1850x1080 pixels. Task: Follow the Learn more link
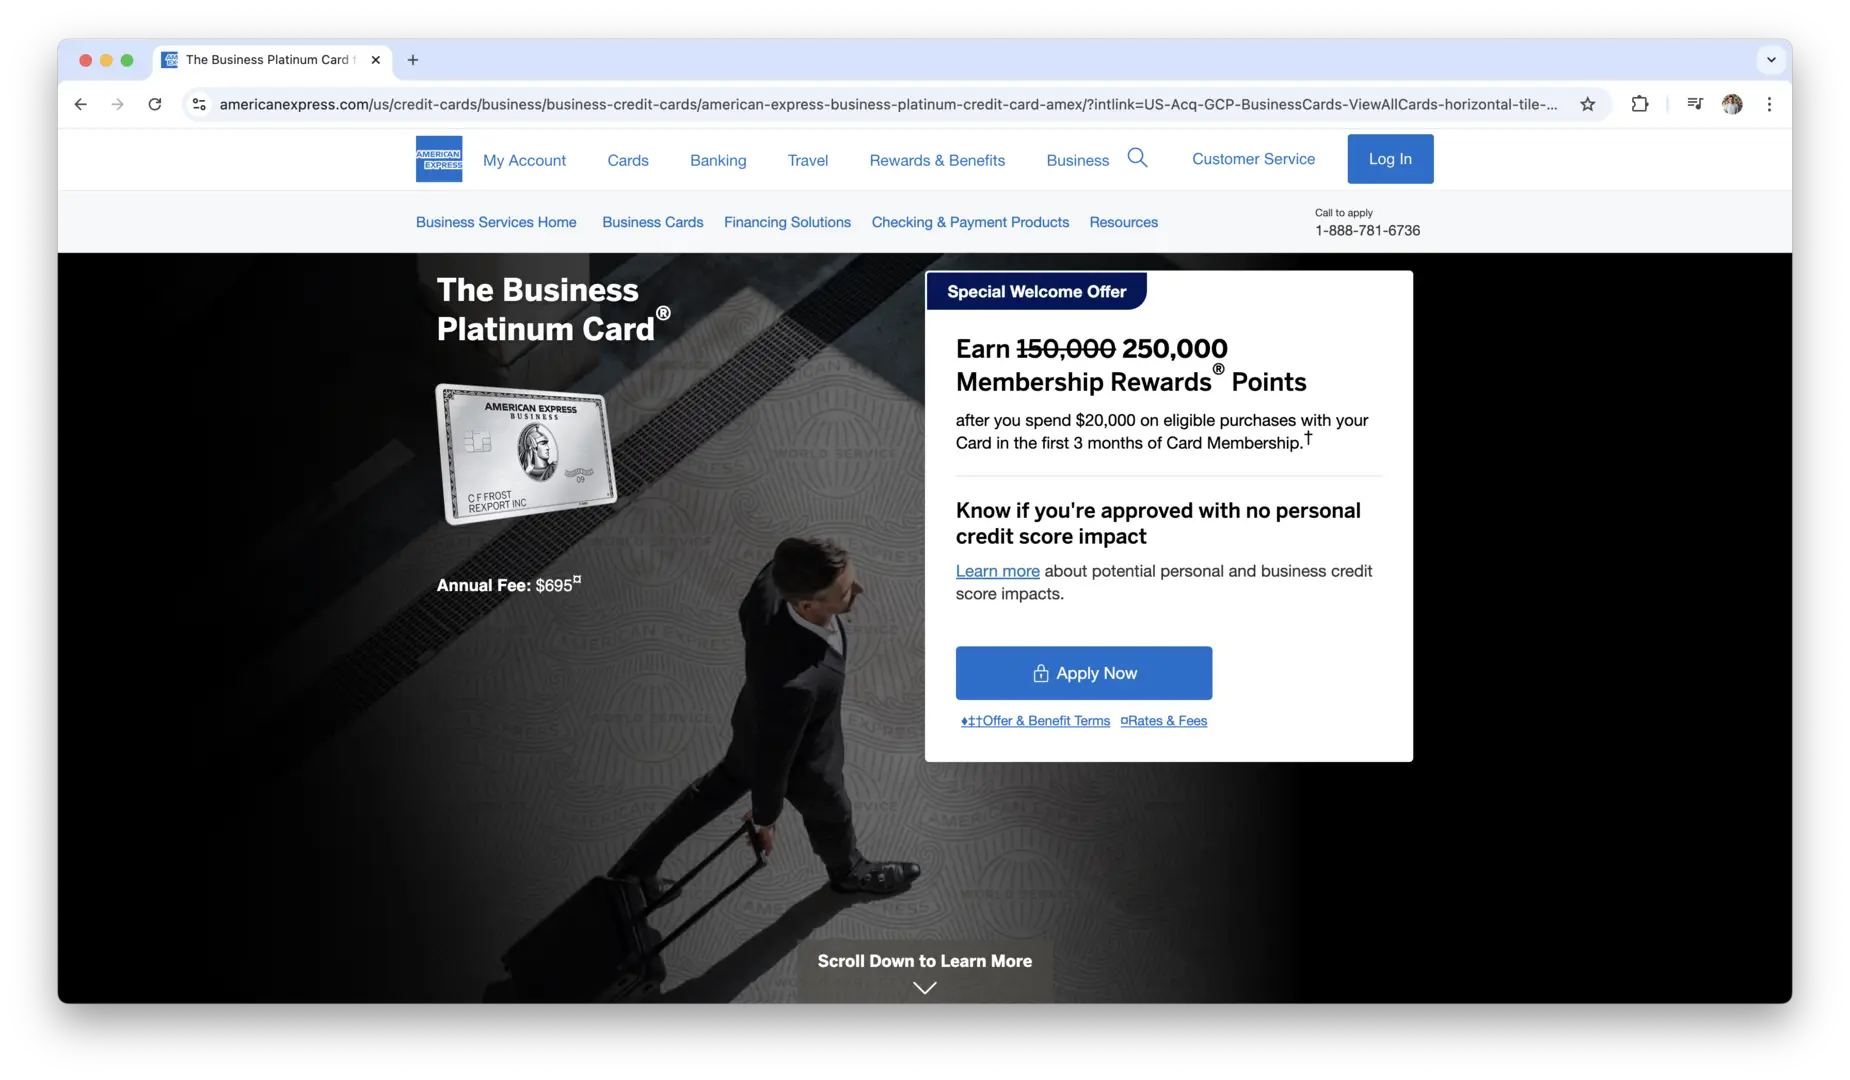click(x=997, y=571)
